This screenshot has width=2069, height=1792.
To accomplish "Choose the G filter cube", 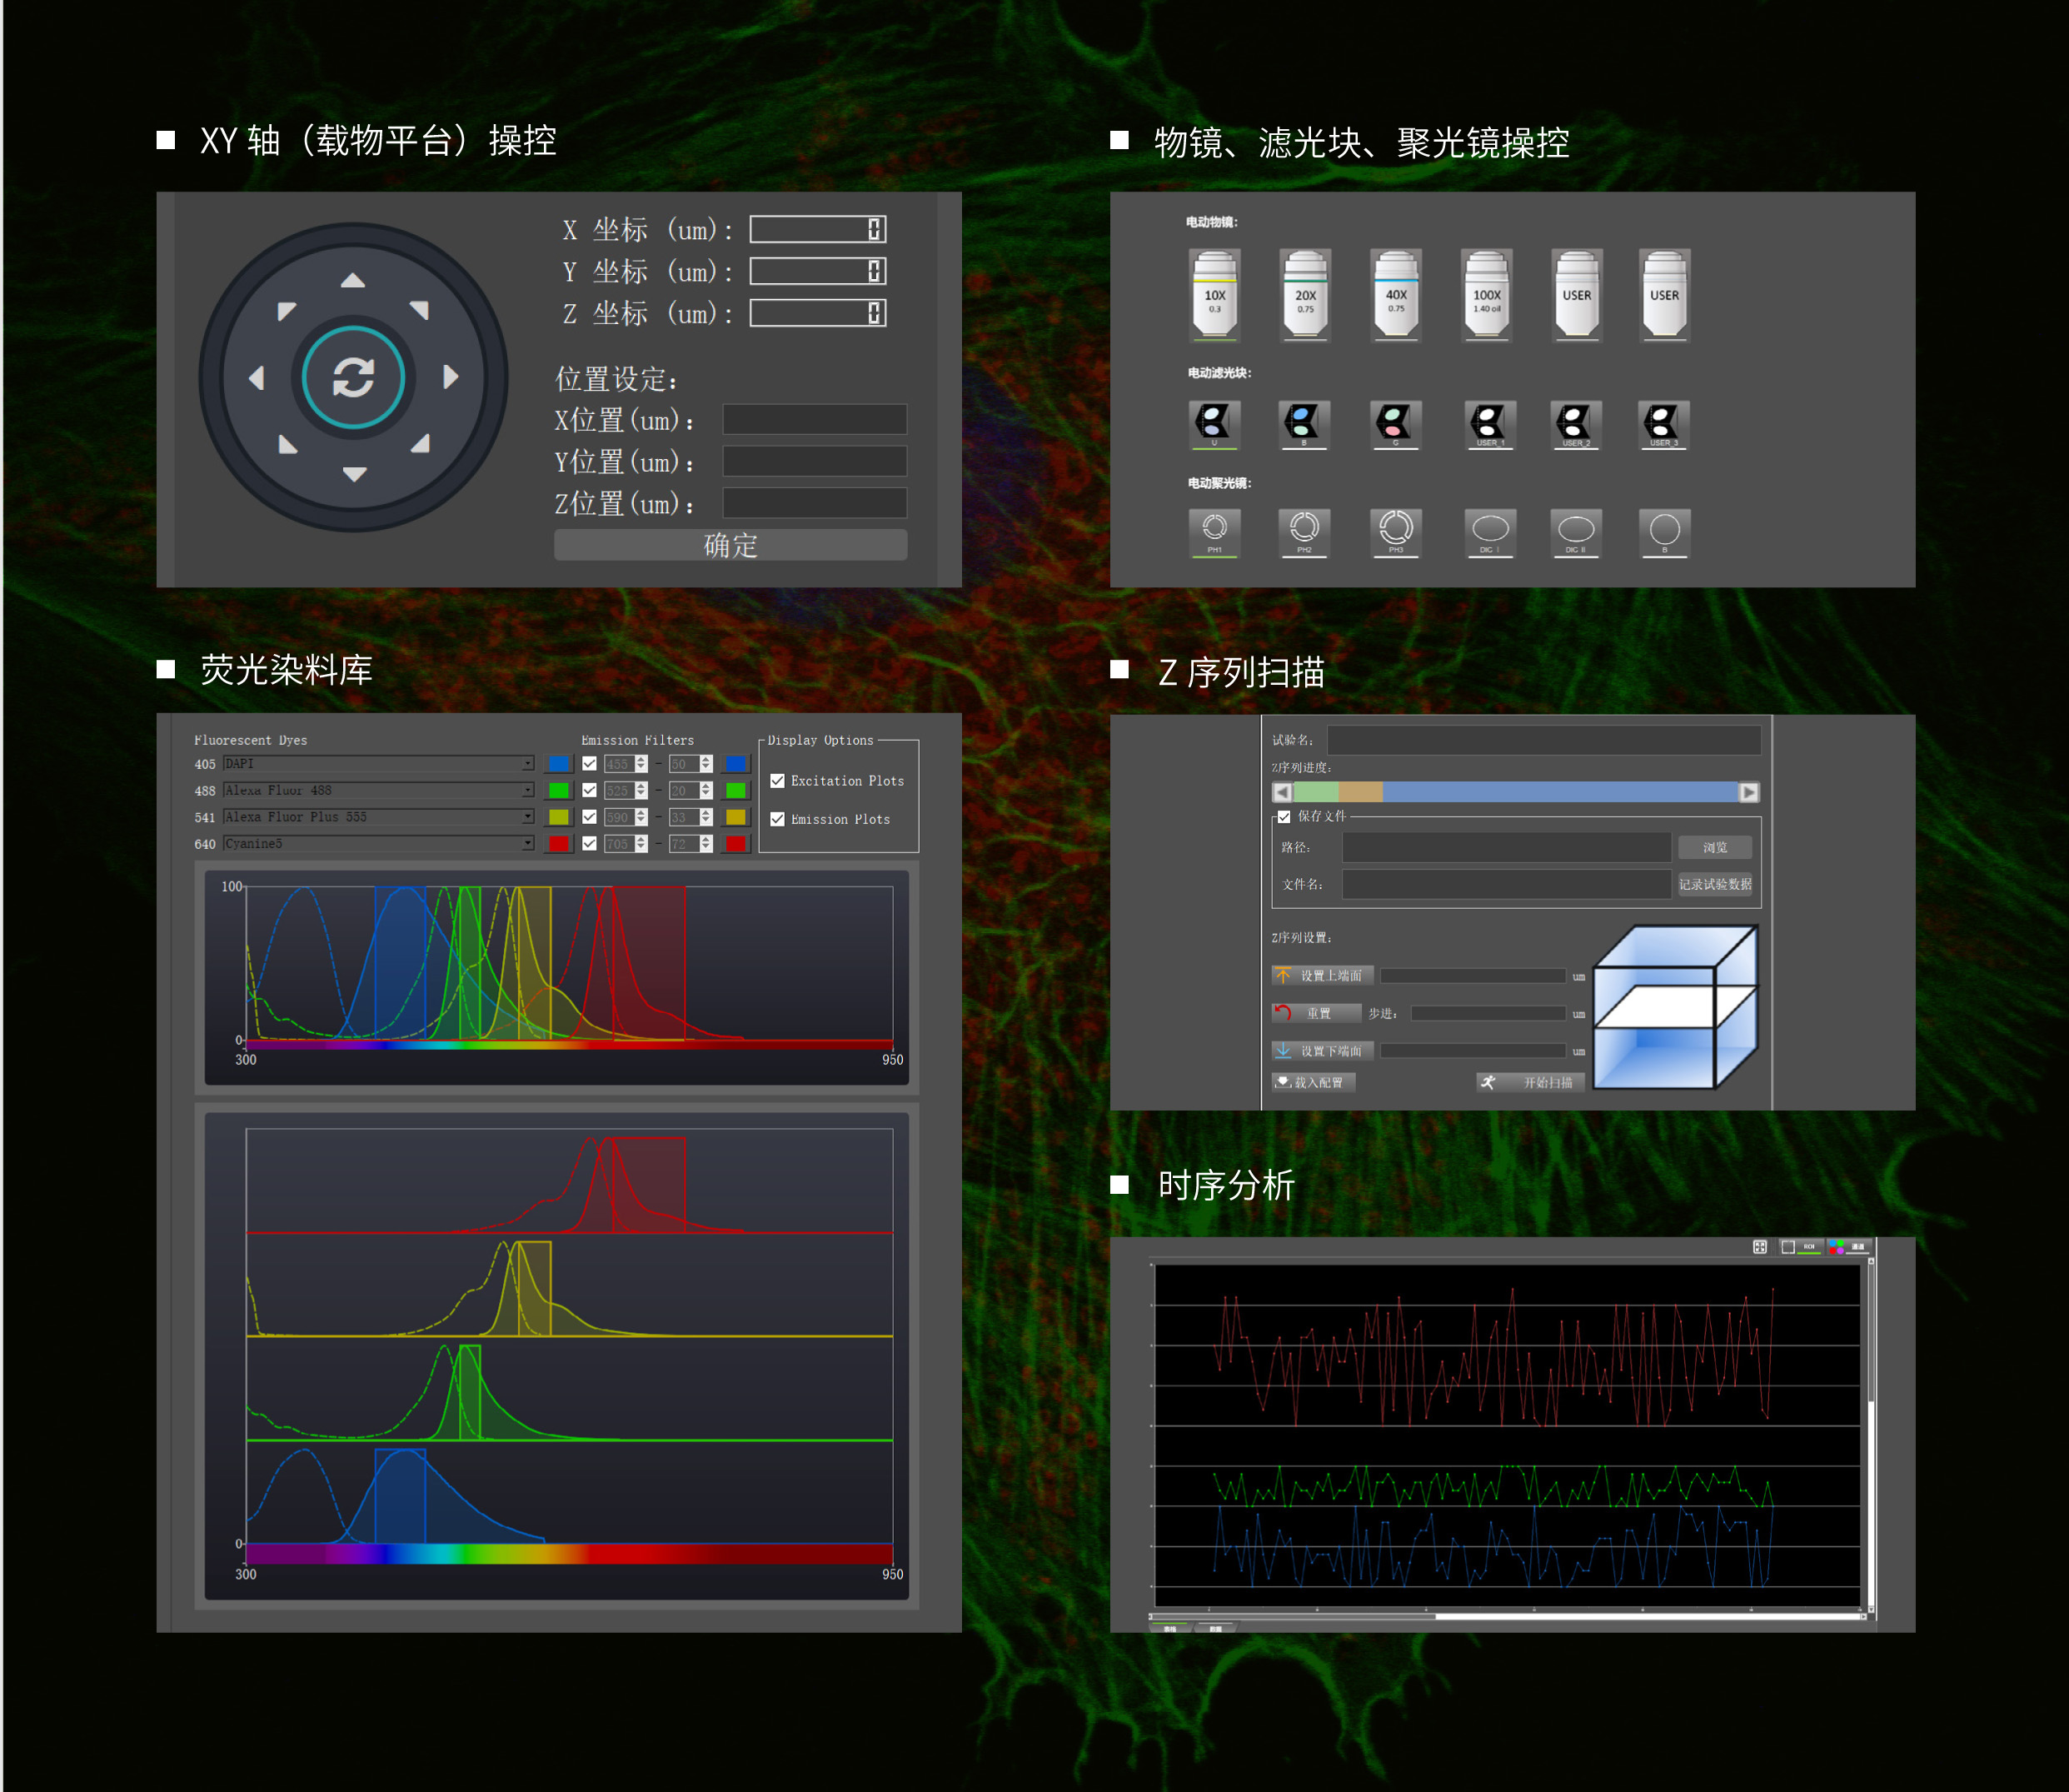I will pyautogui.click(x=1395, y=425).
